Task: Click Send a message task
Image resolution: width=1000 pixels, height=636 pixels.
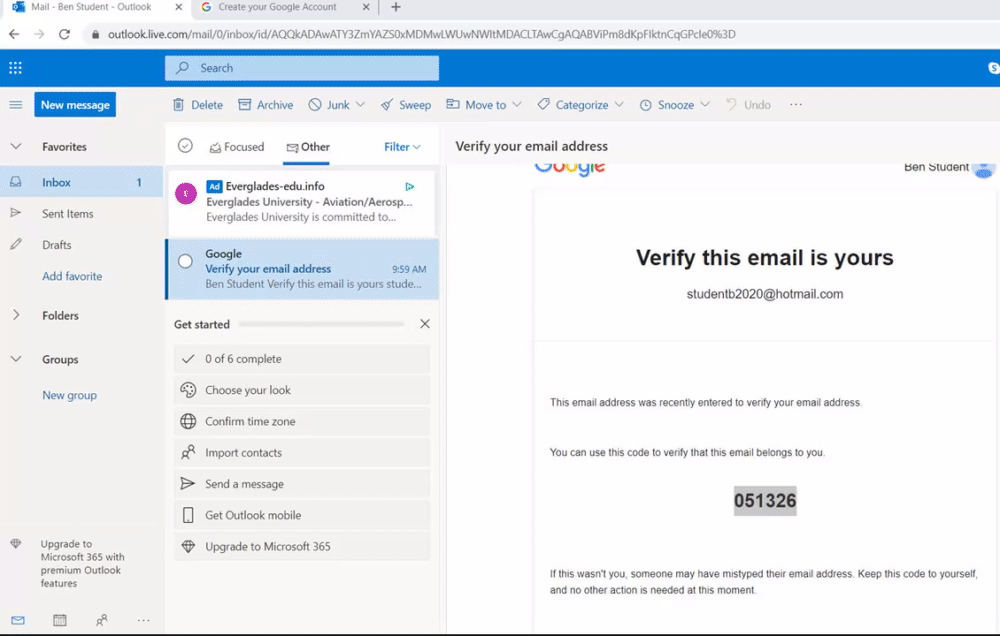Action: [302, 484]
